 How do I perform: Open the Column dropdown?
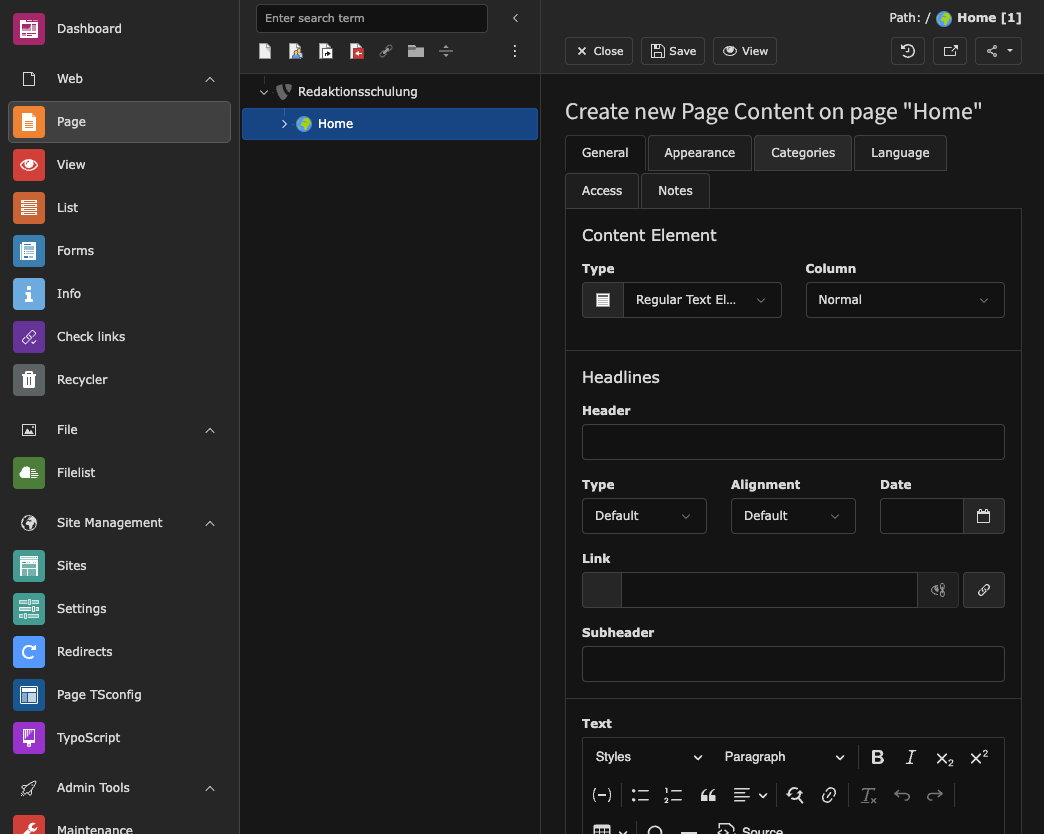coord(904,299)
